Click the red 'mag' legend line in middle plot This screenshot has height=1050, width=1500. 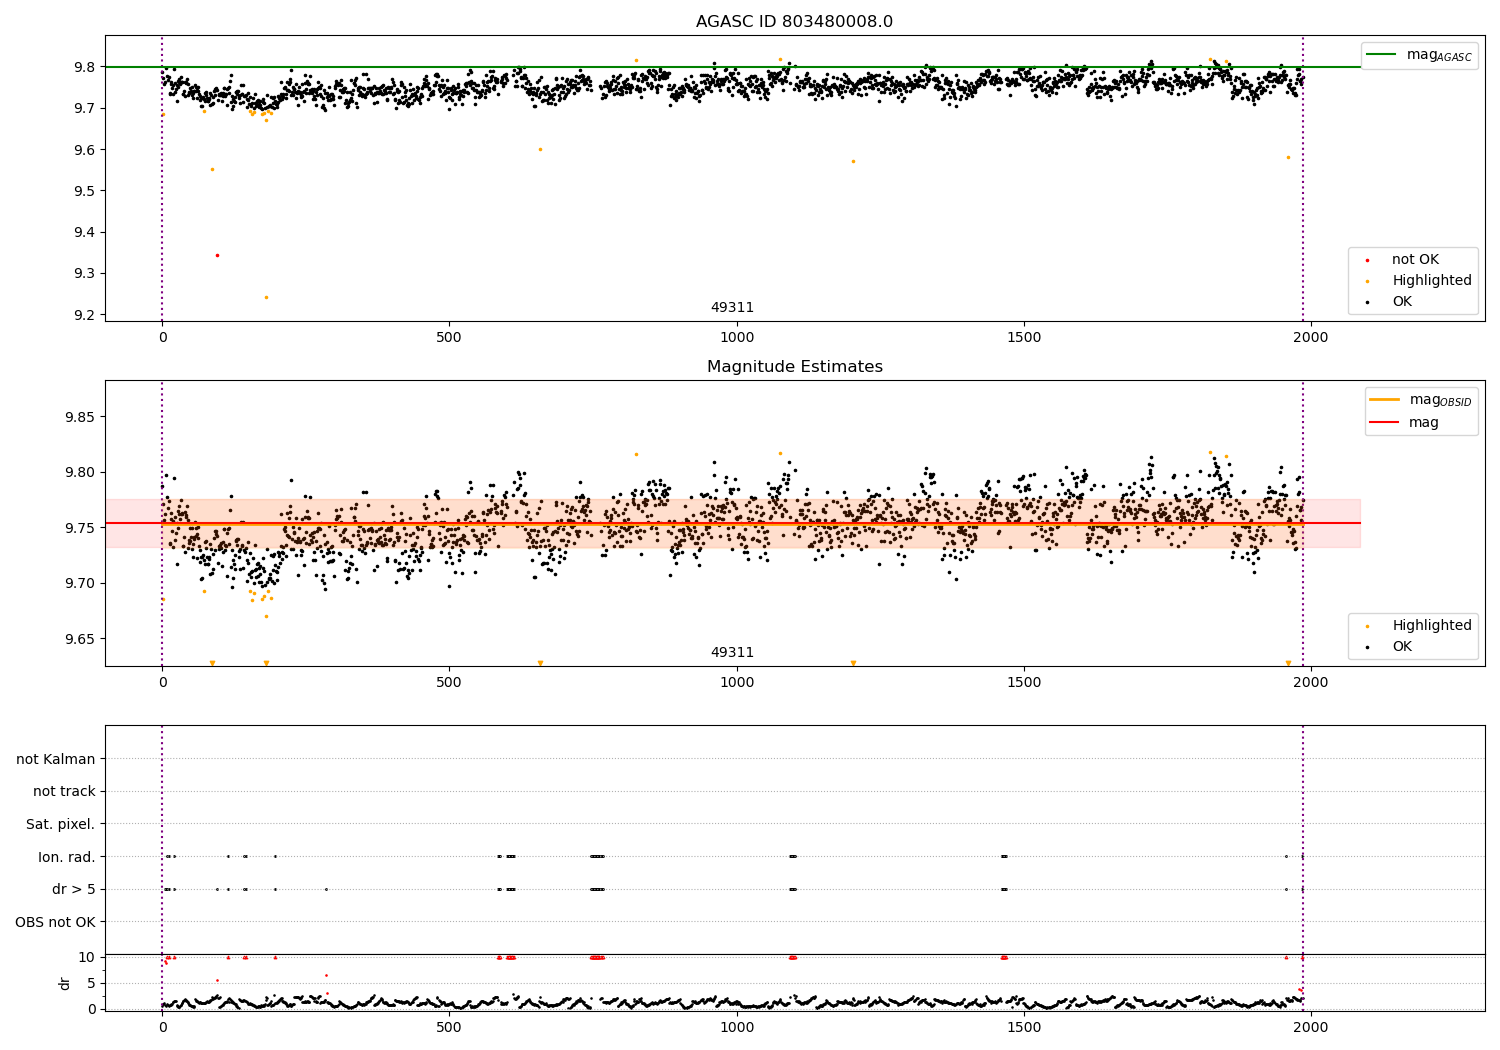coord(1385,422)
